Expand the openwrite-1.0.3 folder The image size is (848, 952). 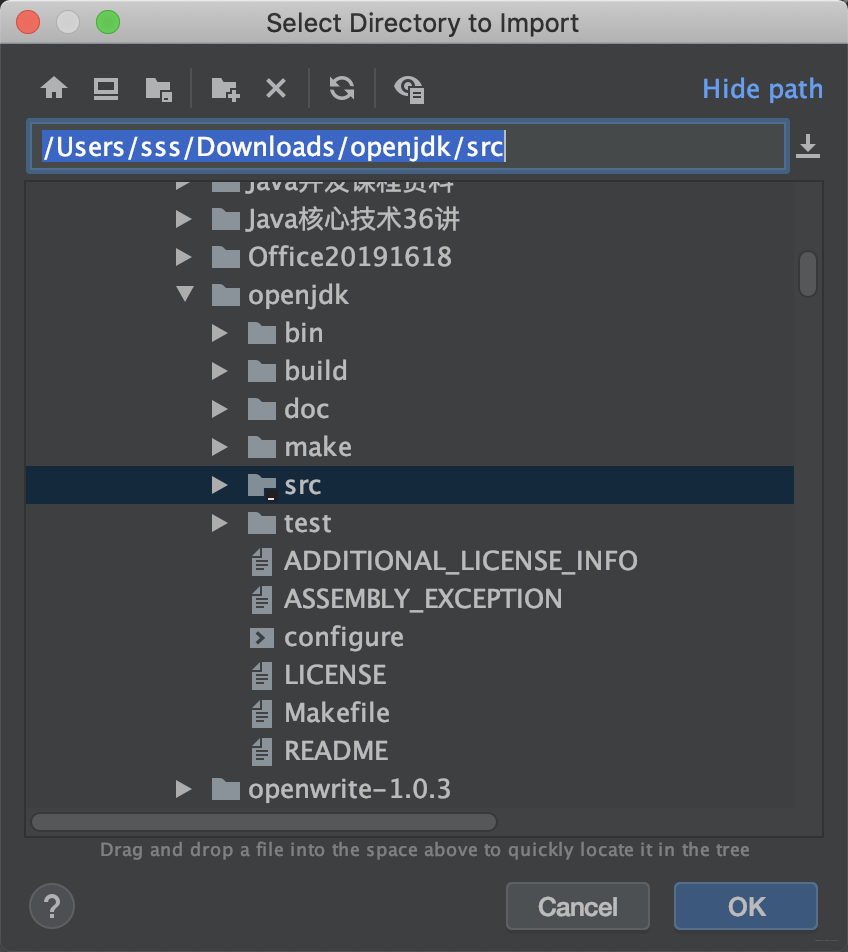pos(183,789)
